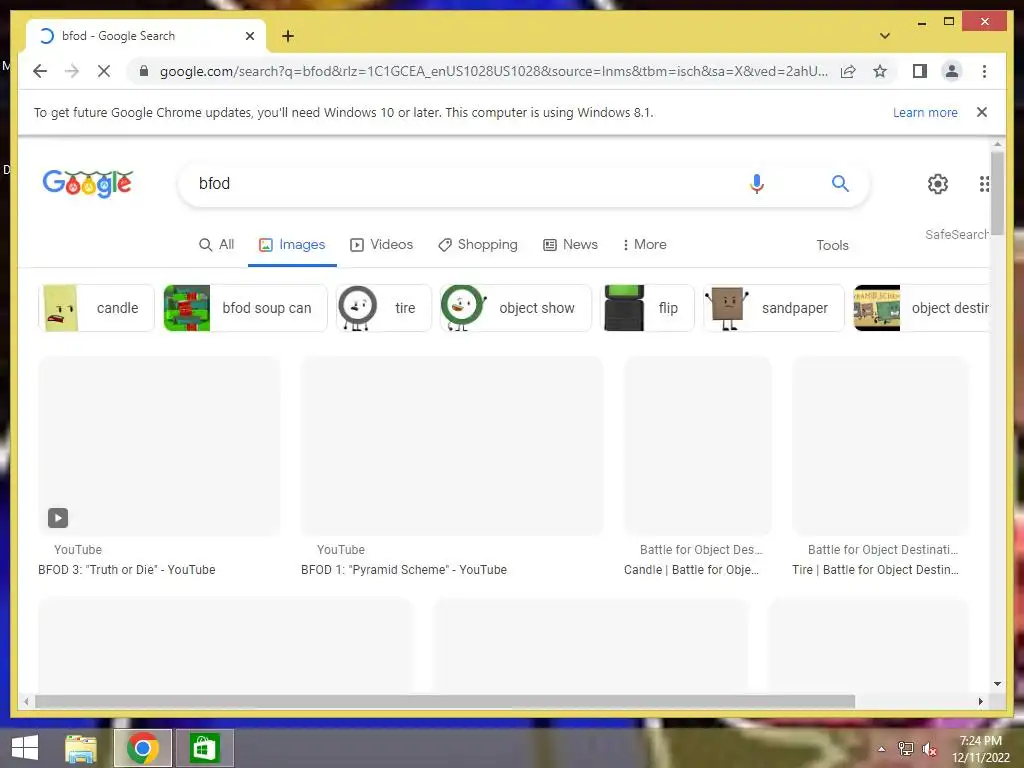Show hidden system tray icons
1024x768 pixels.
881,749
